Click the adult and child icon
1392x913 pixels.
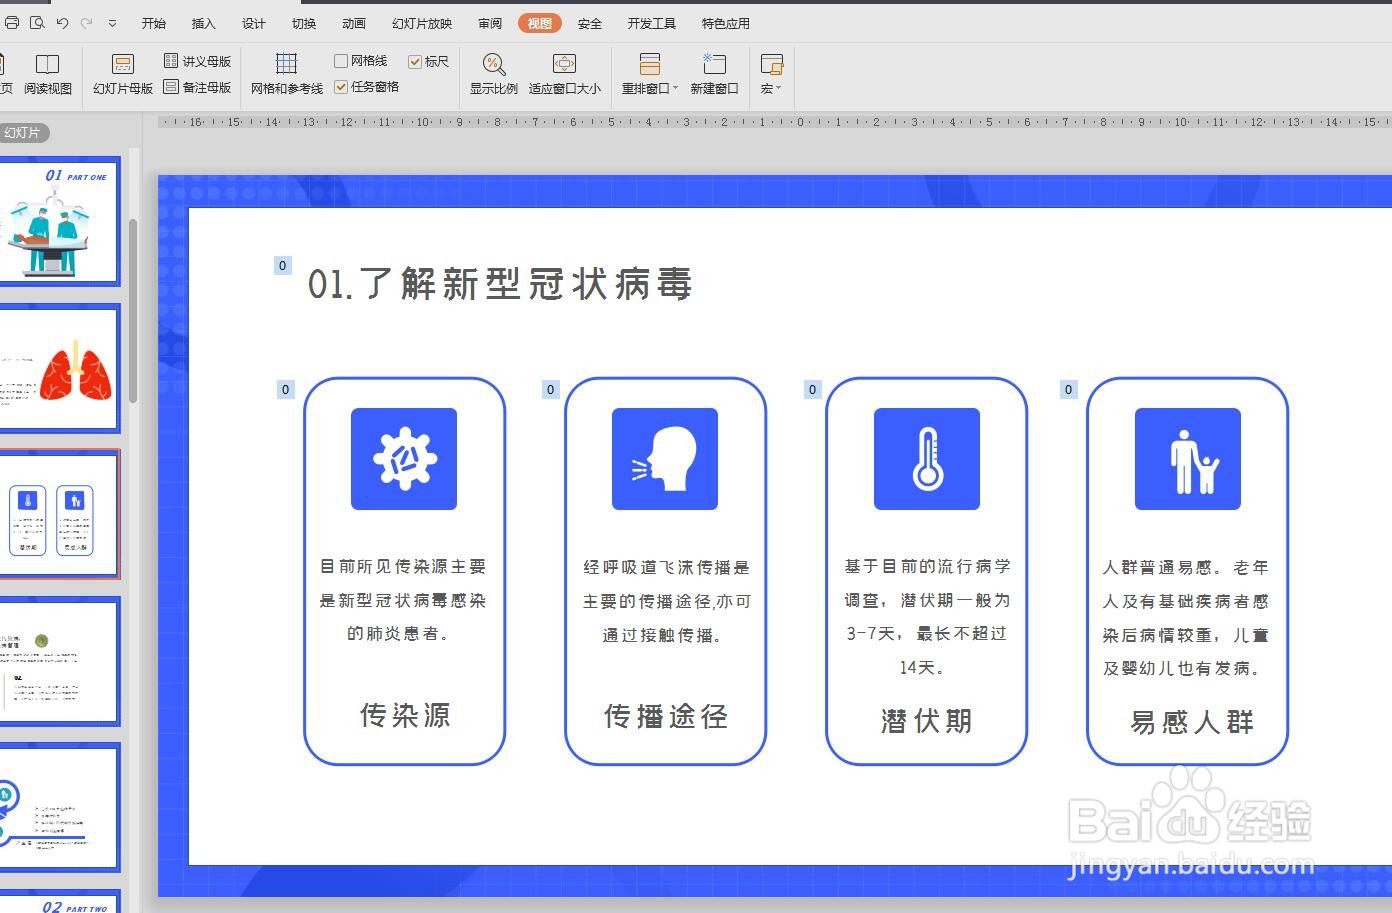pos(1188,459)
